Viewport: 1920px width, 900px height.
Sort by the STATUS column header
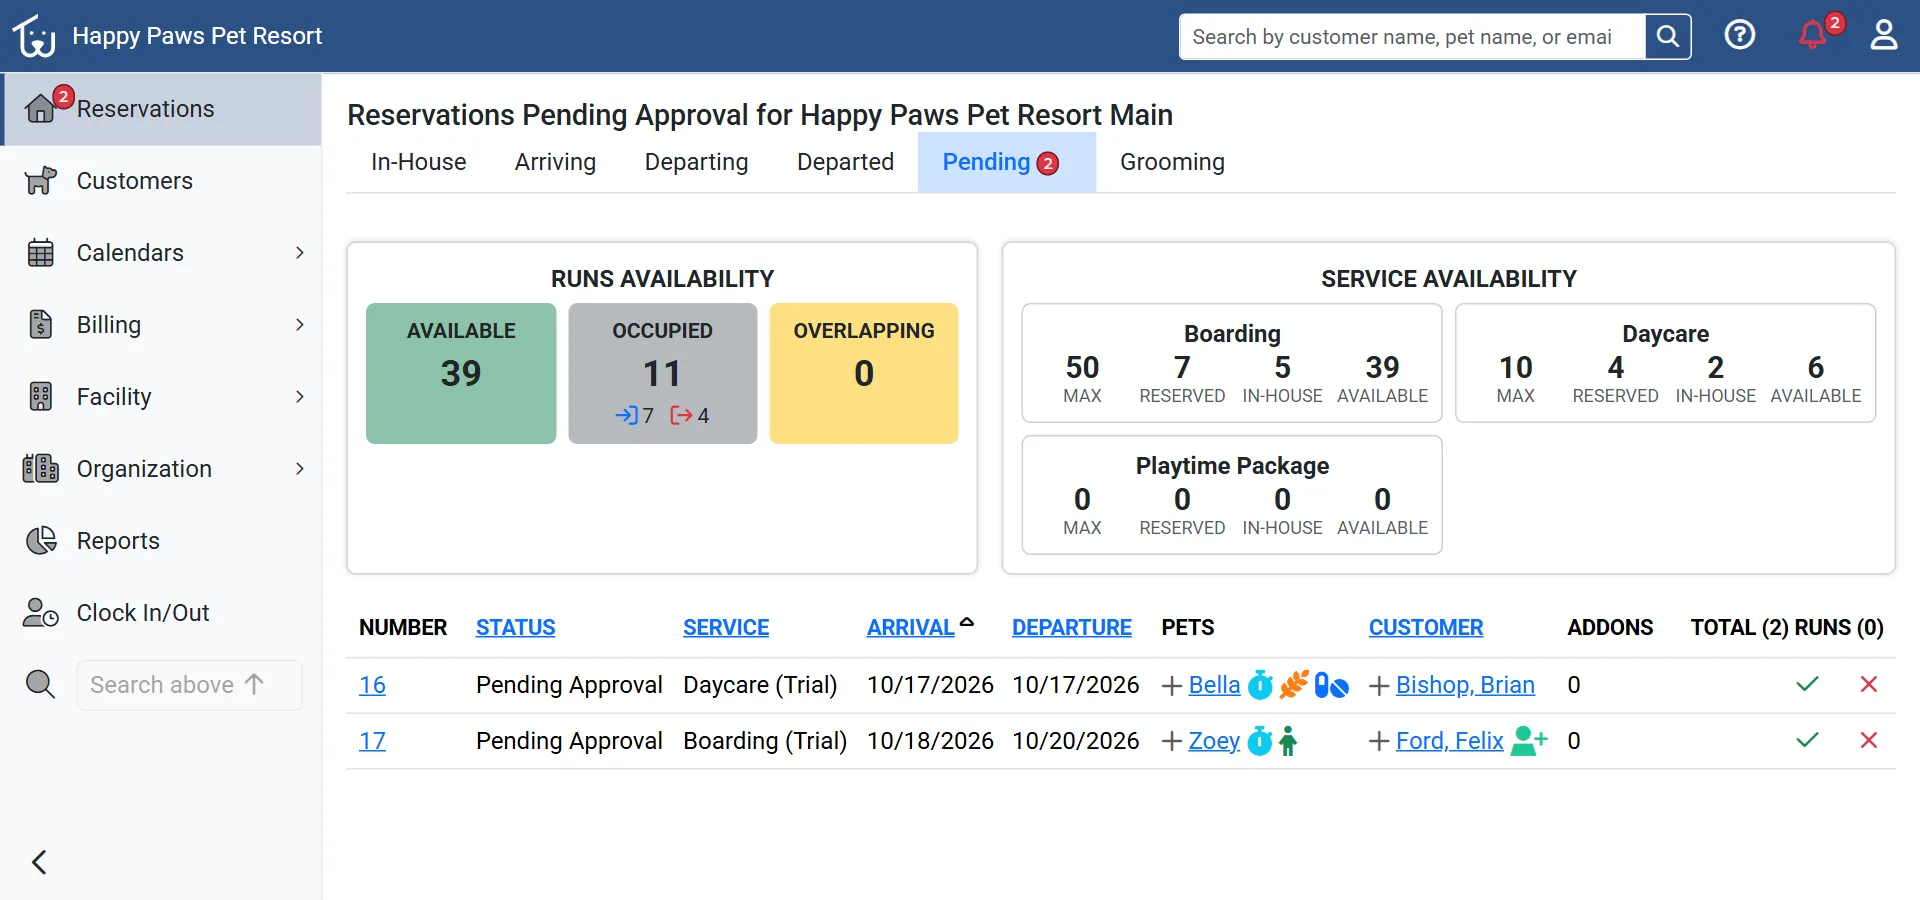tap(516, 628)
